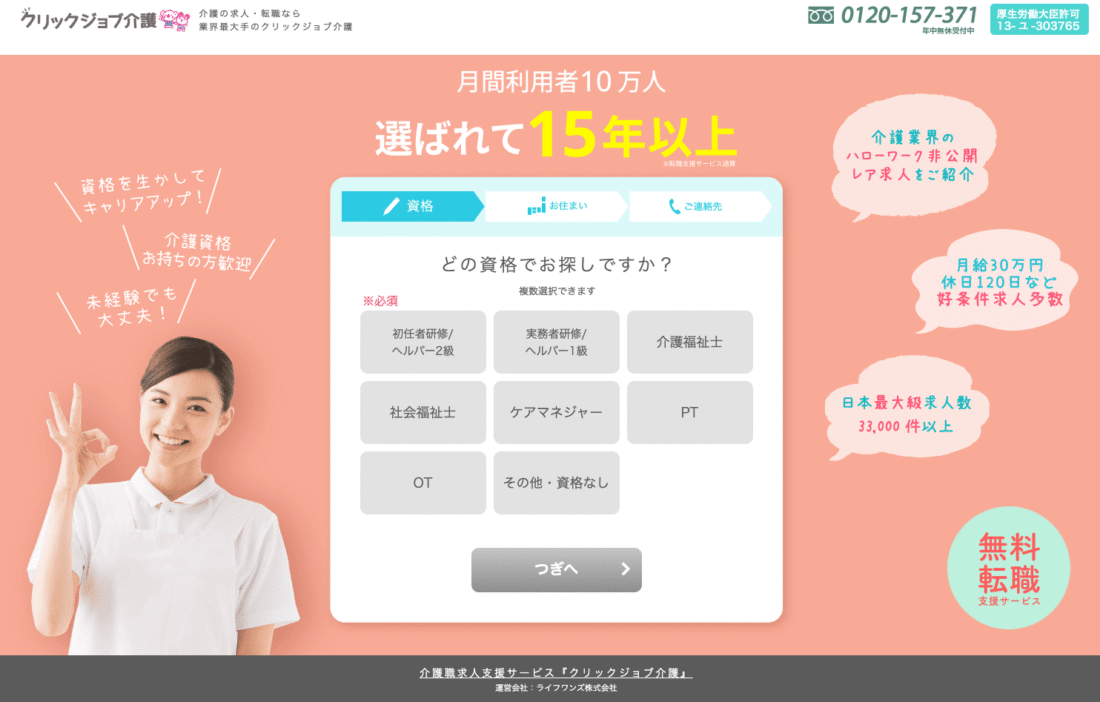Click the chevron arrow on the つぎへ button
Image resolution: width=1100 pixels, height=702 pixels.
[x=625, y=569]
